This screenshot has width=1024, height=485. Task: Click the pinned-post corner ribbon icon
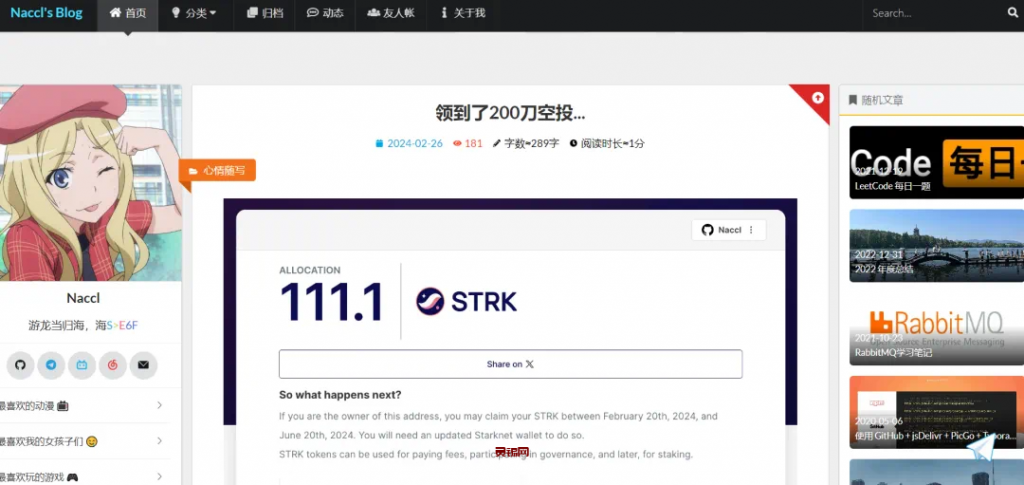pos(817,97)
